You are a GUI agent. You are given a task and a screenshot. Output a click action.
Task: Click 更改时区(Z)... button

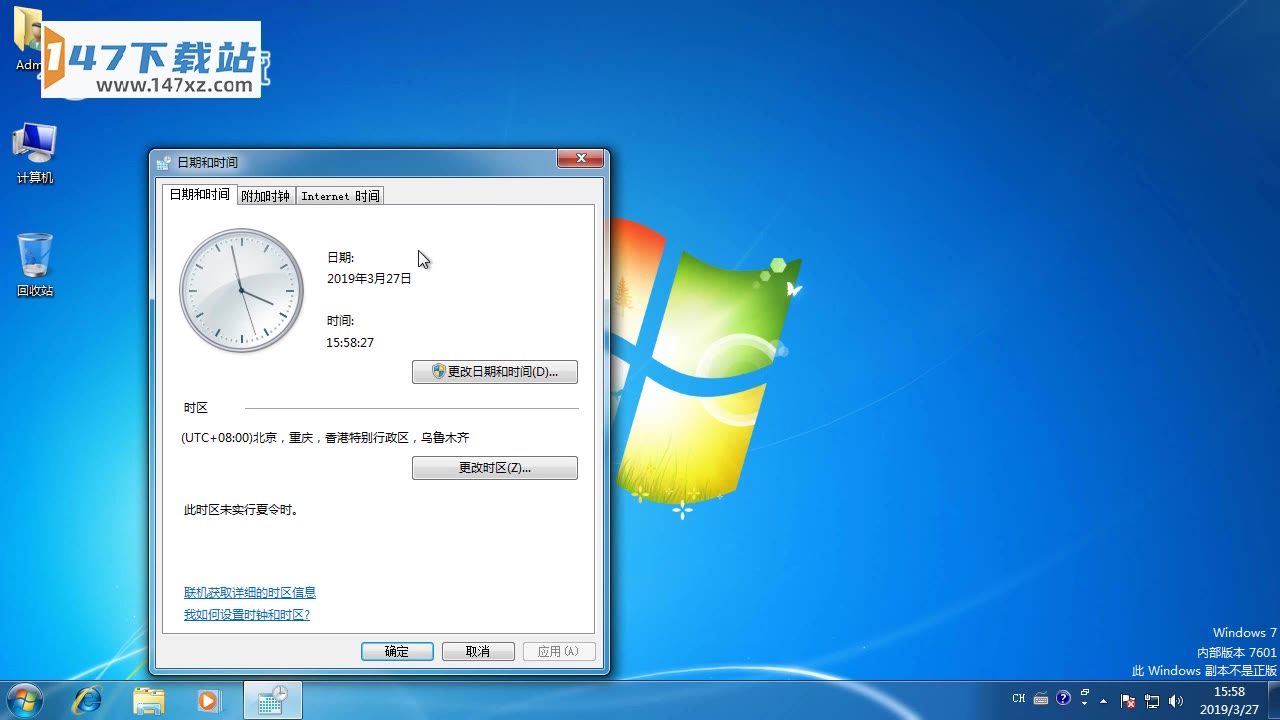point(495,468)
